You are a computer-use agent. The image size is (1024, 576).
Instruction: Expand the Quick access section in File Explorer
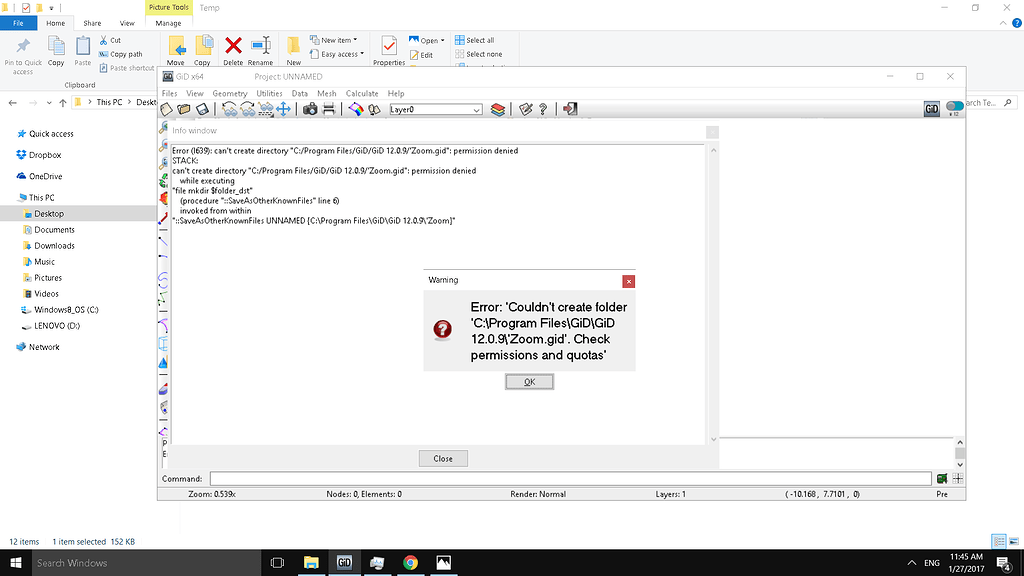coord(10,133)
